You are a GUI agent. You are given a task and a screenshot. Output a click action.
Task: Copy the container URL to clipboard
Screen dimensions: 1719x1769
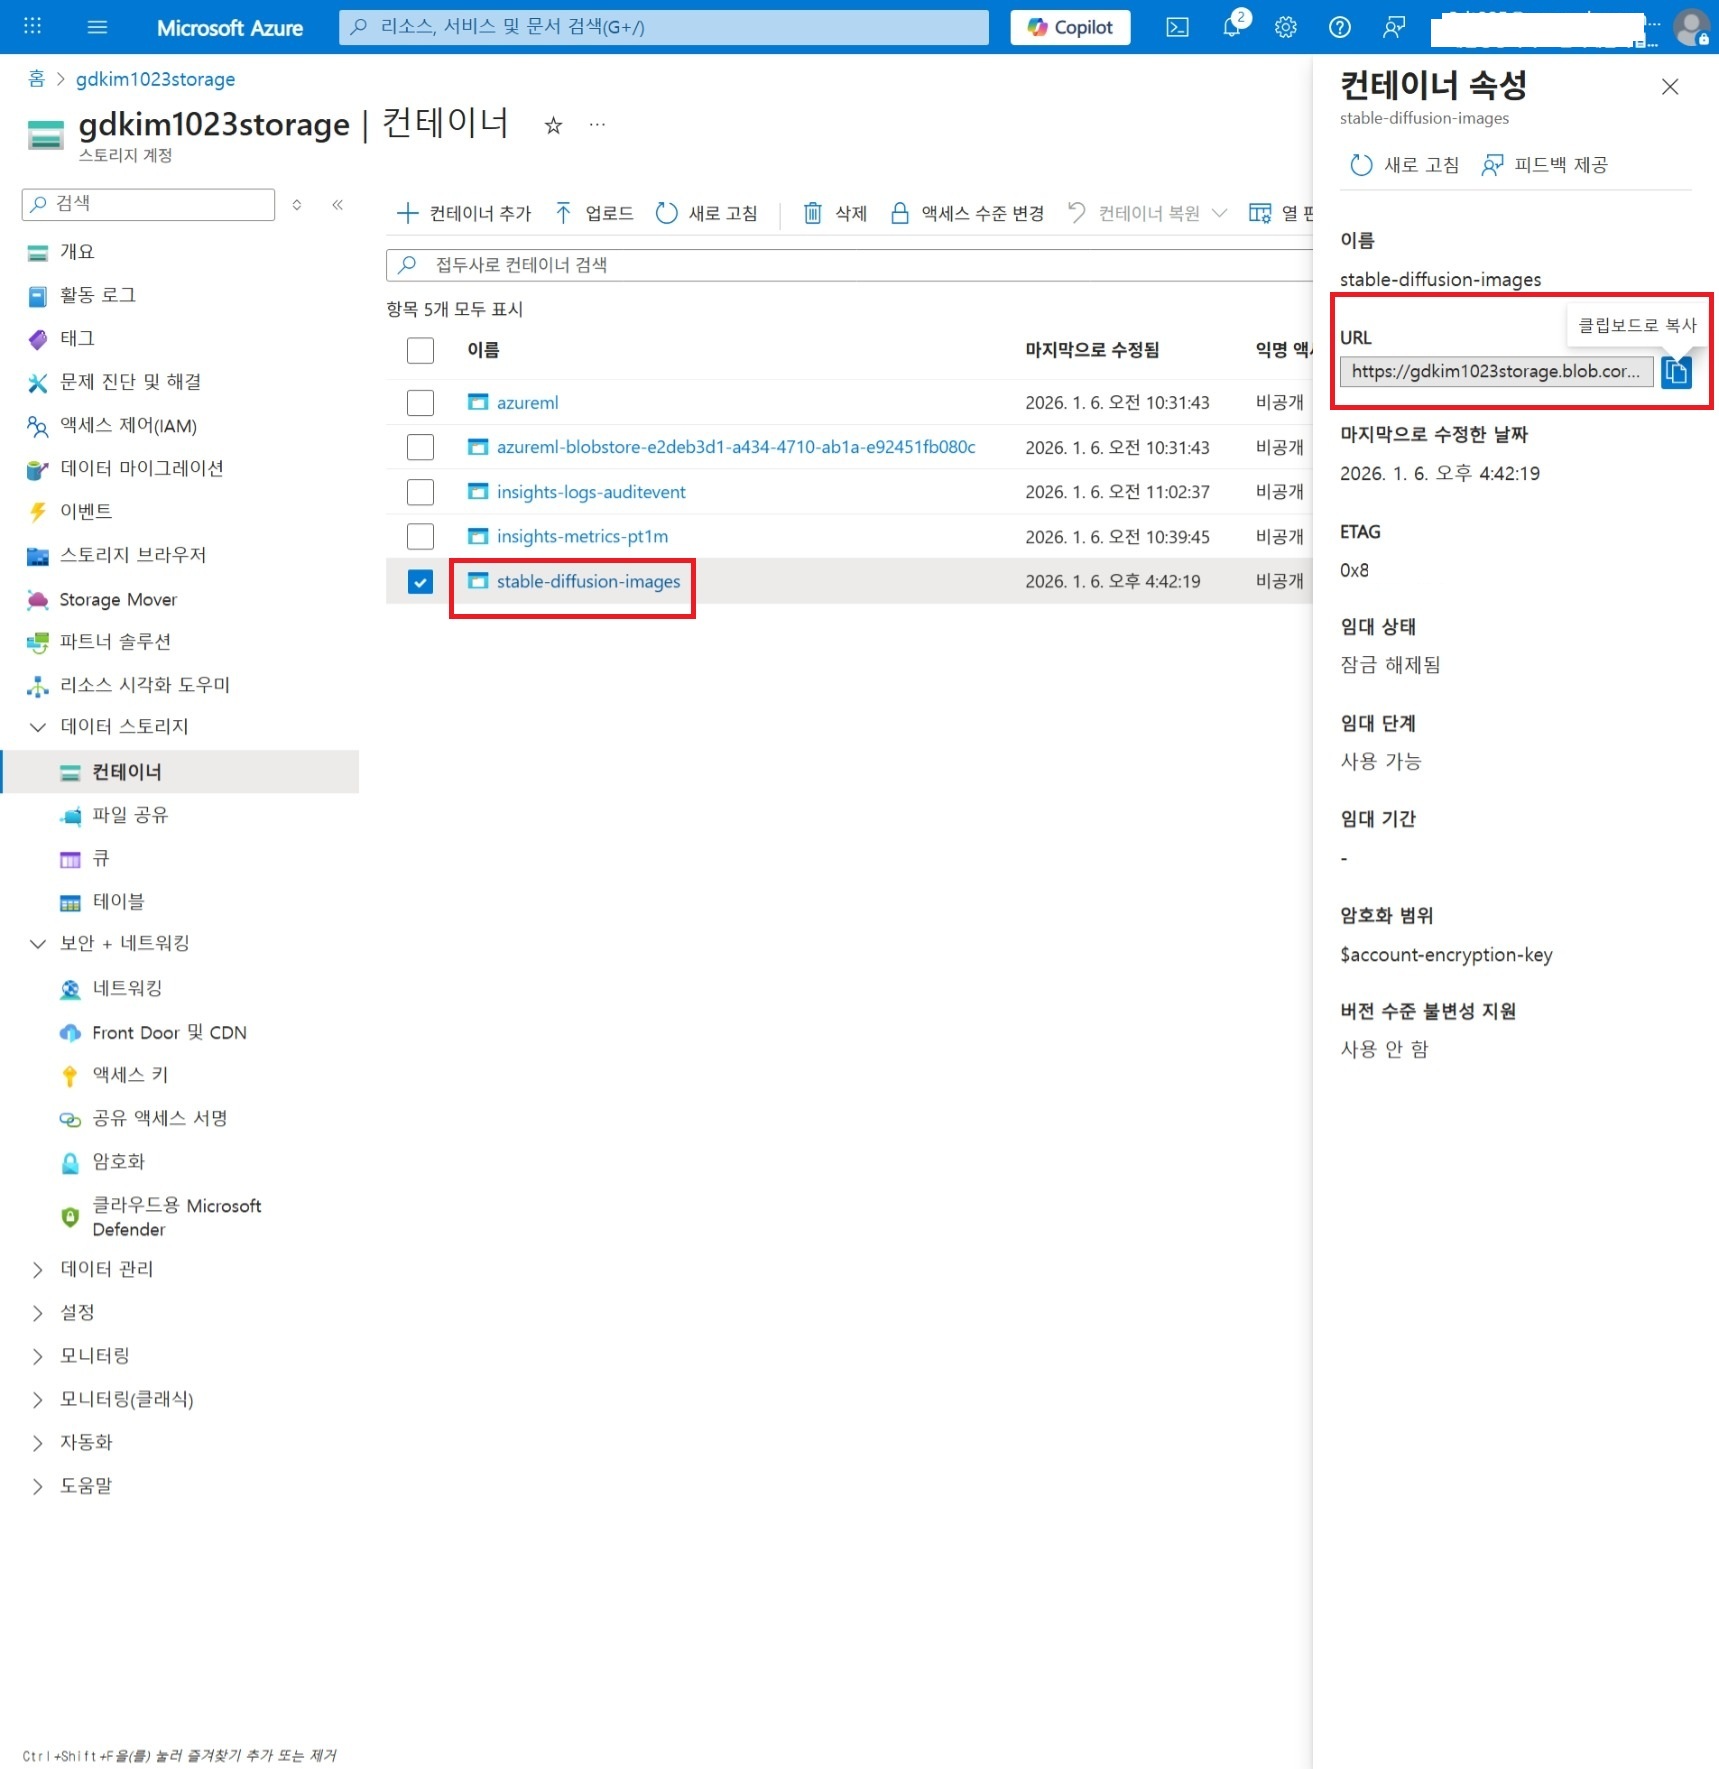tap(1676, 371)
